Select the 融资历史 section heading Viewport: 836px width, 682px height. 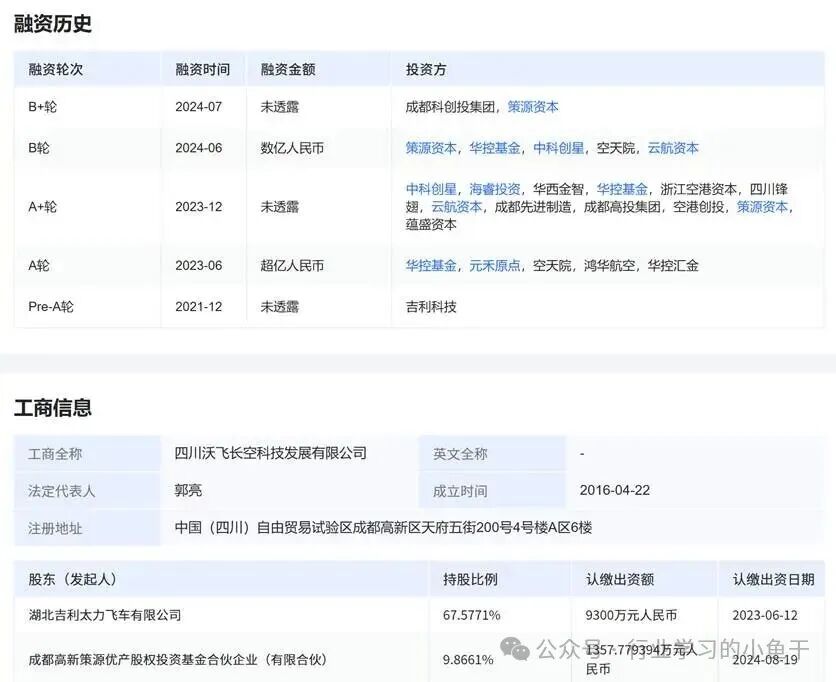[53, 23]
